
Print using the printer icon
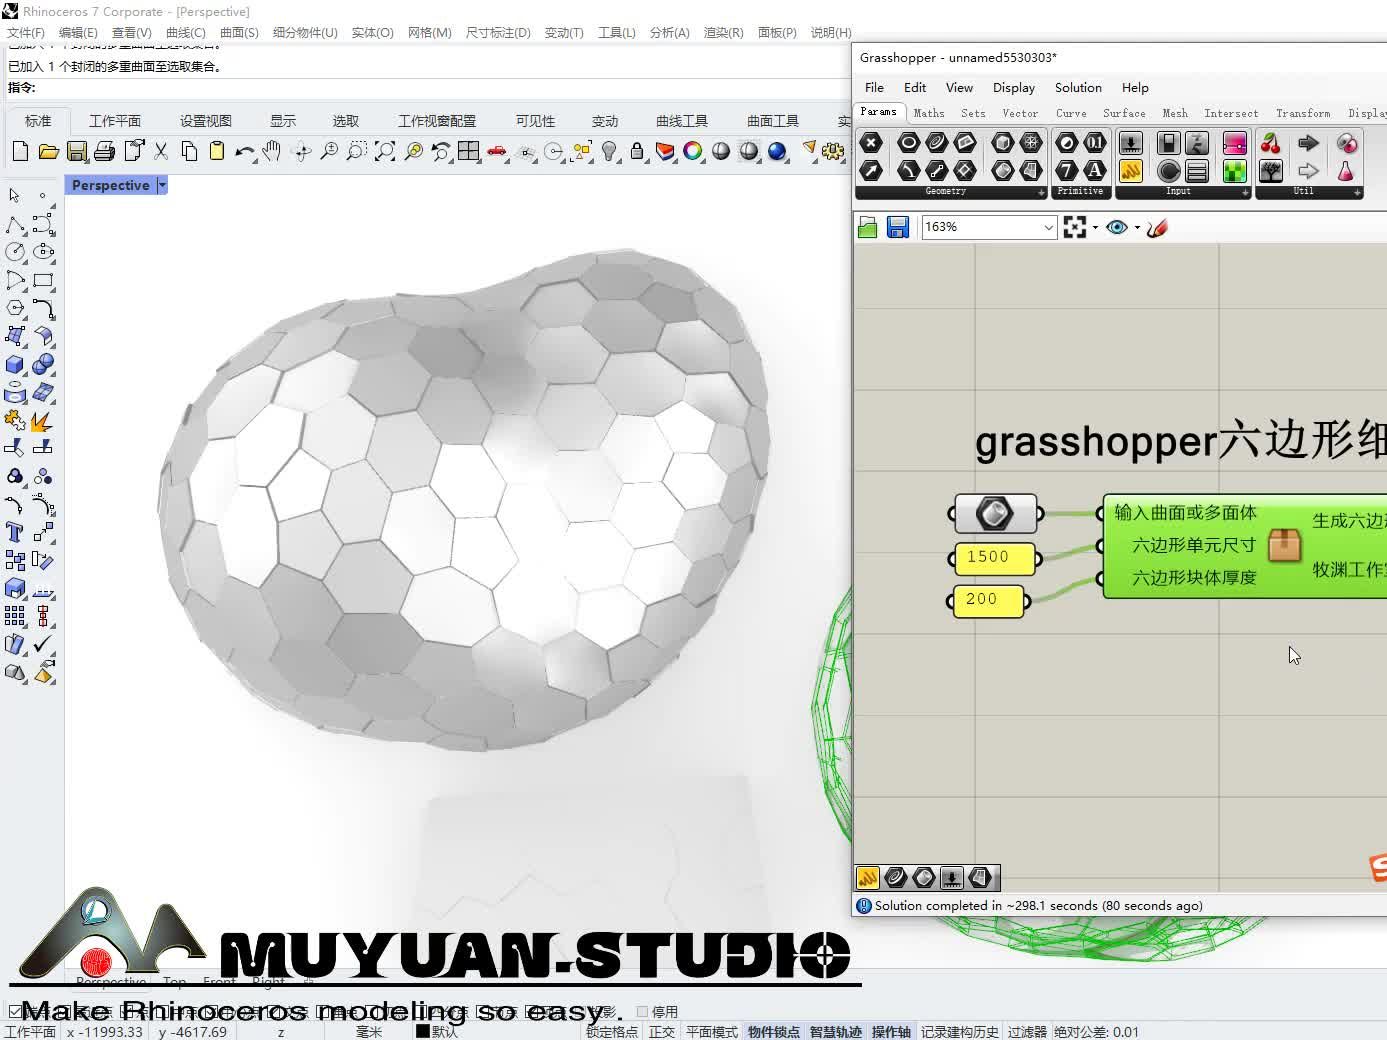(104, 152)
